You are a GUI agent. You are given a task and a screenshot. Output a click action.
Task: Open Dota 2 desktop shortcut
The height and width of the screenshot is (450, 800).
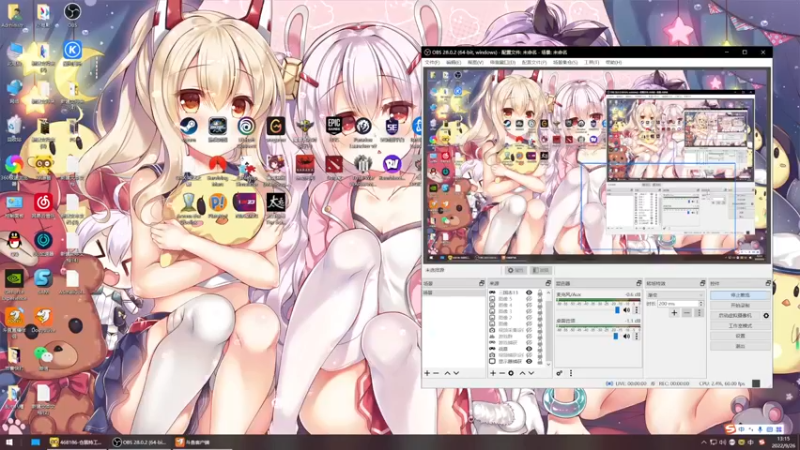tap(334, 168)
